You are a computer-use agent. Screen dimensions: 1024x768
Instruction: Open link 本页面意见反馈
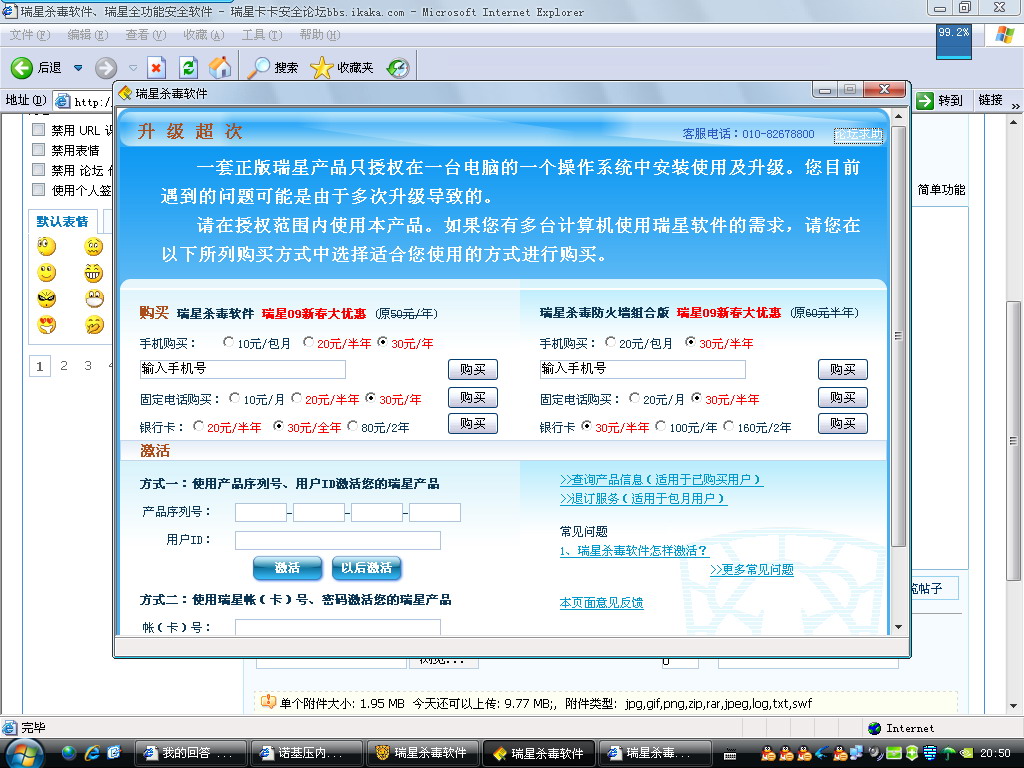coord(601,602)
